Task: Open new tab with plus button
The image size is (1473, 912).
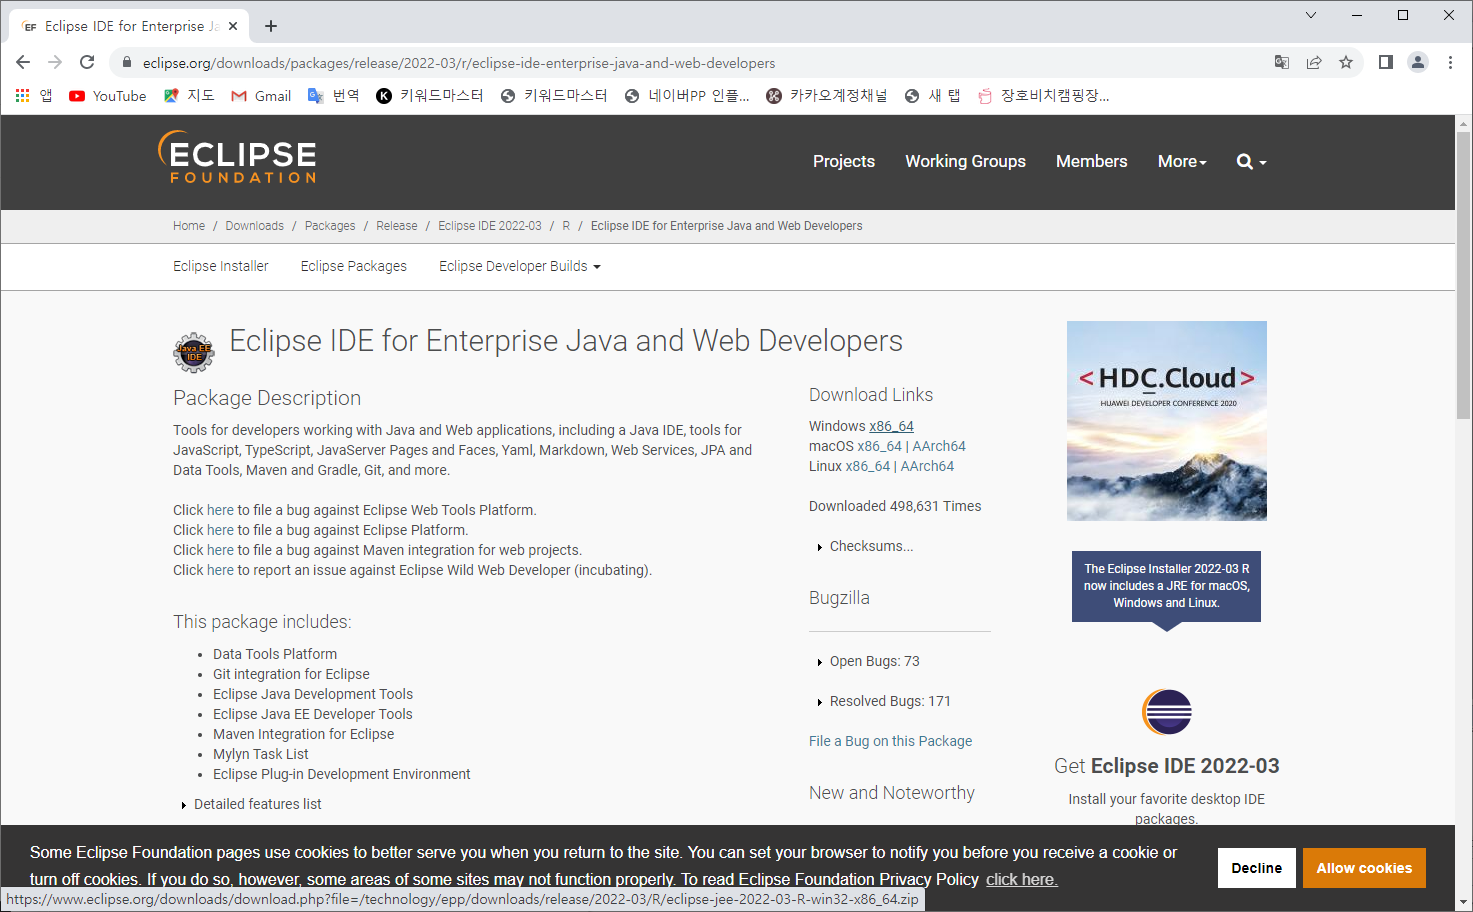Action: [x=271, y=26]
